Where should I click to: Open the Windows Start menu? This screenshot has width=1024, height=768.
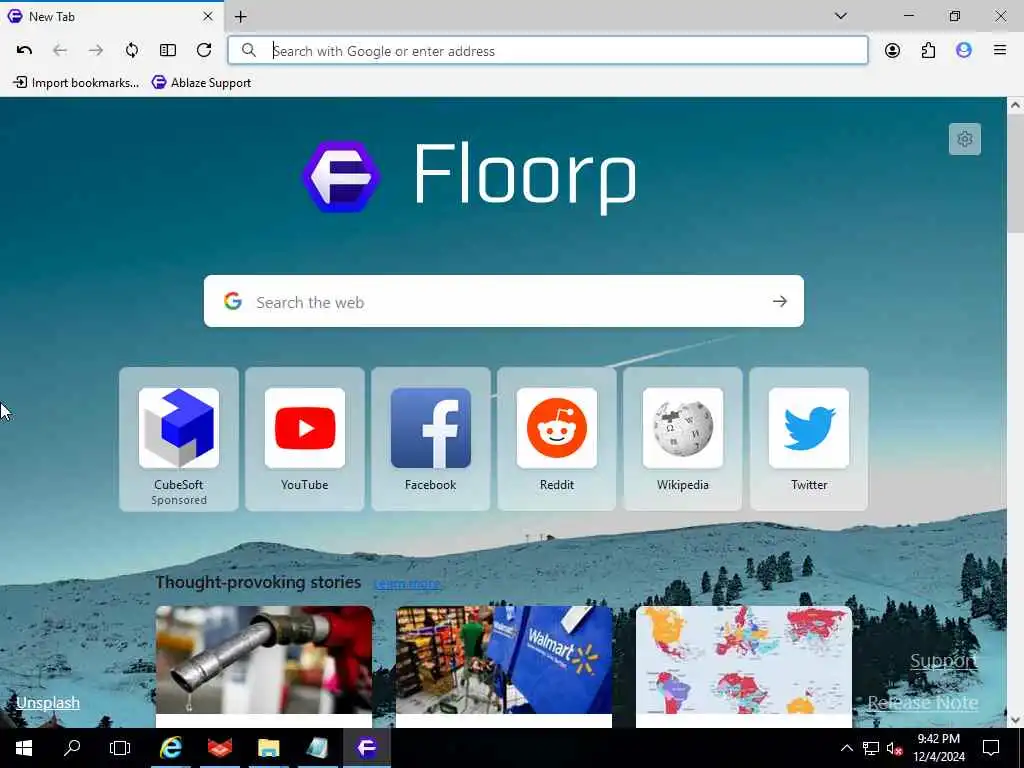pos(24,748)
